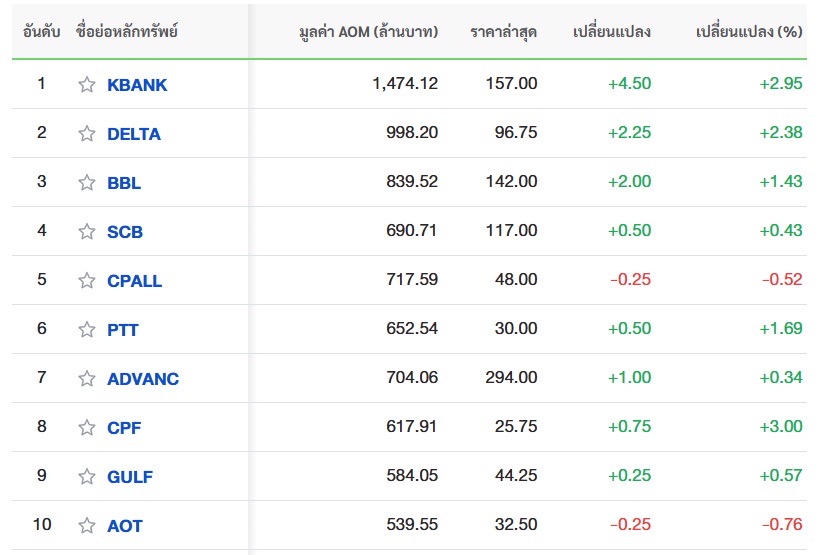The width and height of the screenshot is (825, 555).
Task: Mark SCB with the star icon
Action: coord(87,231)
